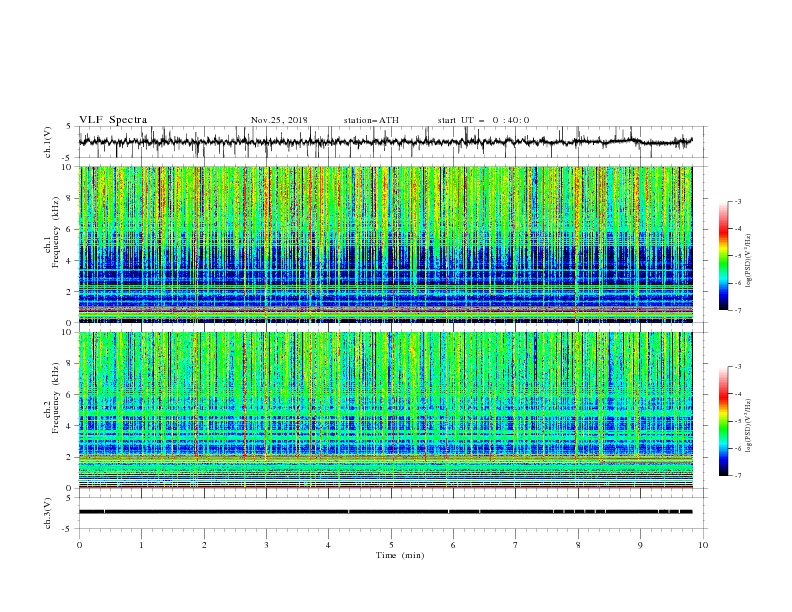This screenshot has height=612, width=792.
Task: Select the "start UT = 0 :40: 0" text
Action: click(483, 120)
